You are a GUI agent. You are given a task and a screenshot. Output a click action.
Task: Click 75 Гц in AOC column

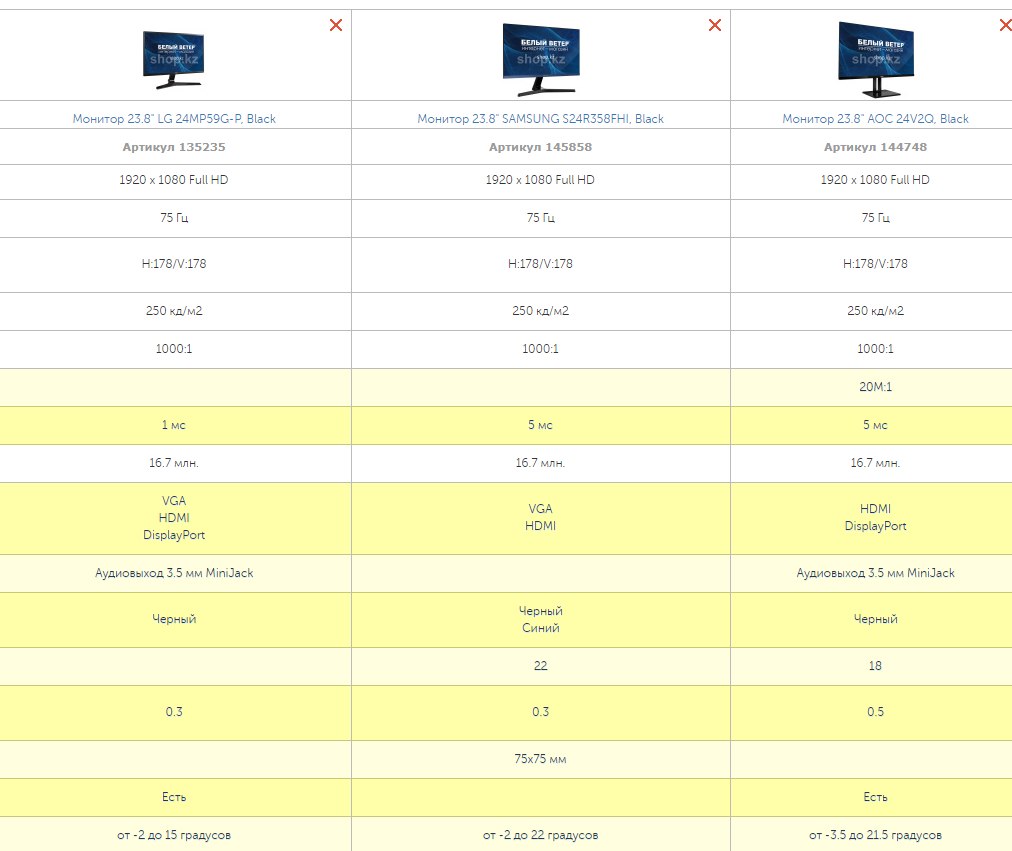[x=875, y=218]
